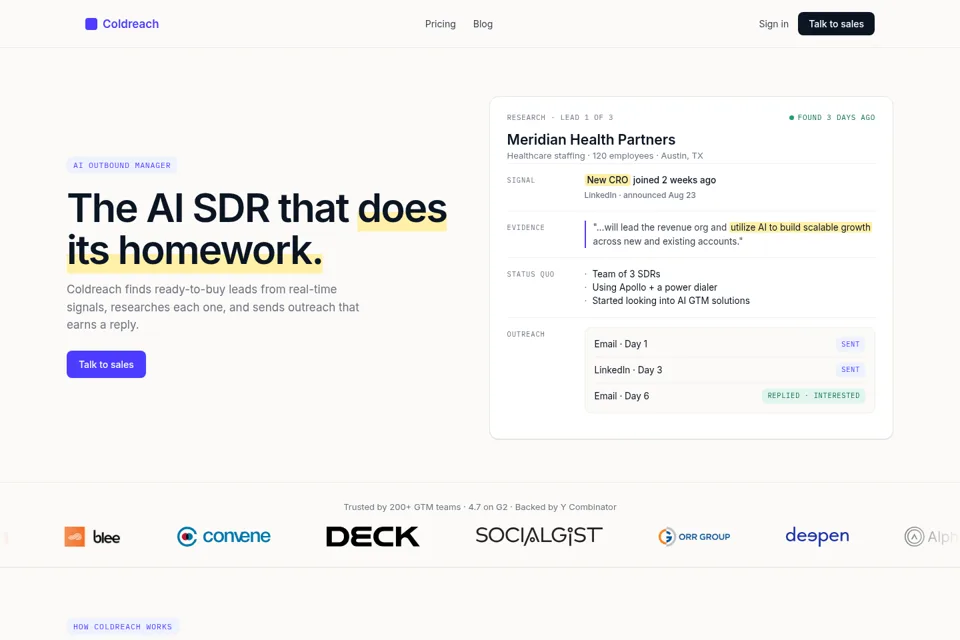This screenshot has width=960, height=640.
Task: Click the green FOUND 3 DAYS AGO status
Action: 832,118
